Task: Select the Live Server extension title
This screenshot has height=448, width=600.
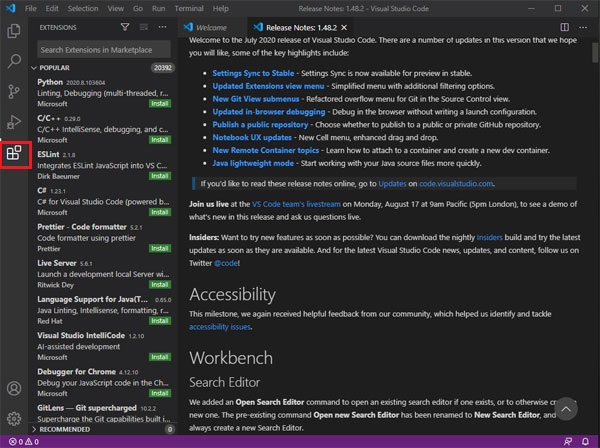Action: [x=57, y=263]
